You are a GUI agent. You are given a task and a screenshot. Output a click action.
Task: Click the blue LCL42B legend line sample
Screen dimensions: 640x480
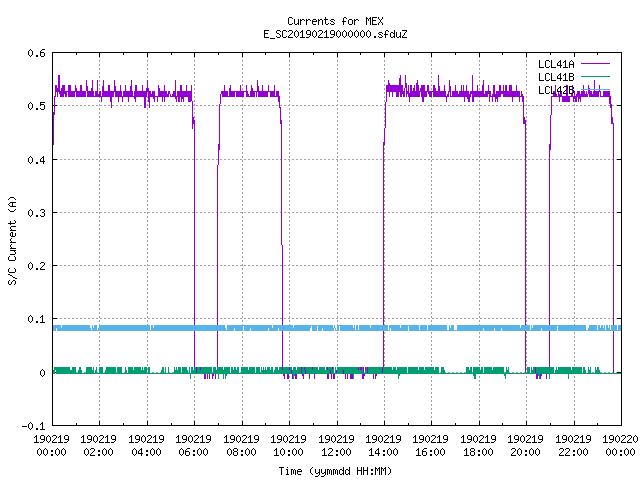(x=595, y=89)
